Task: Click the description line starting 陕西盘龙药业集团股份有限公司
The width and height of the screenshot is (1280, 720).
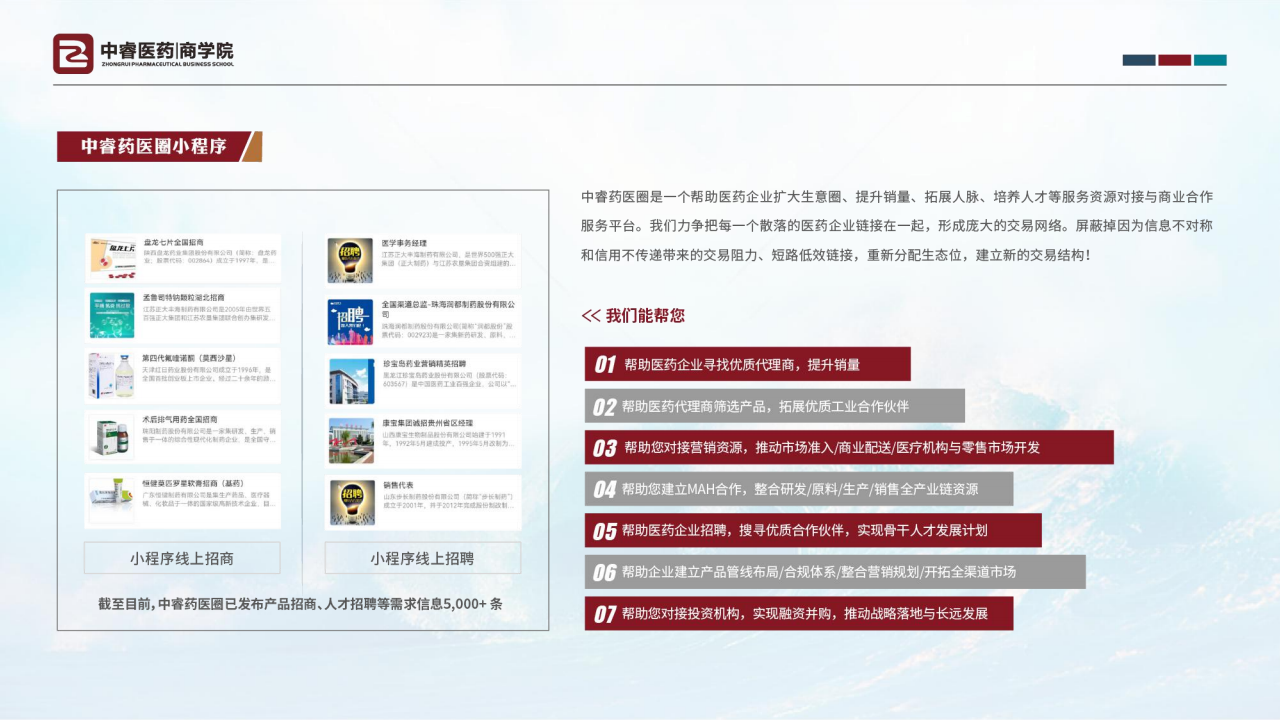Action: coord(210,258)
